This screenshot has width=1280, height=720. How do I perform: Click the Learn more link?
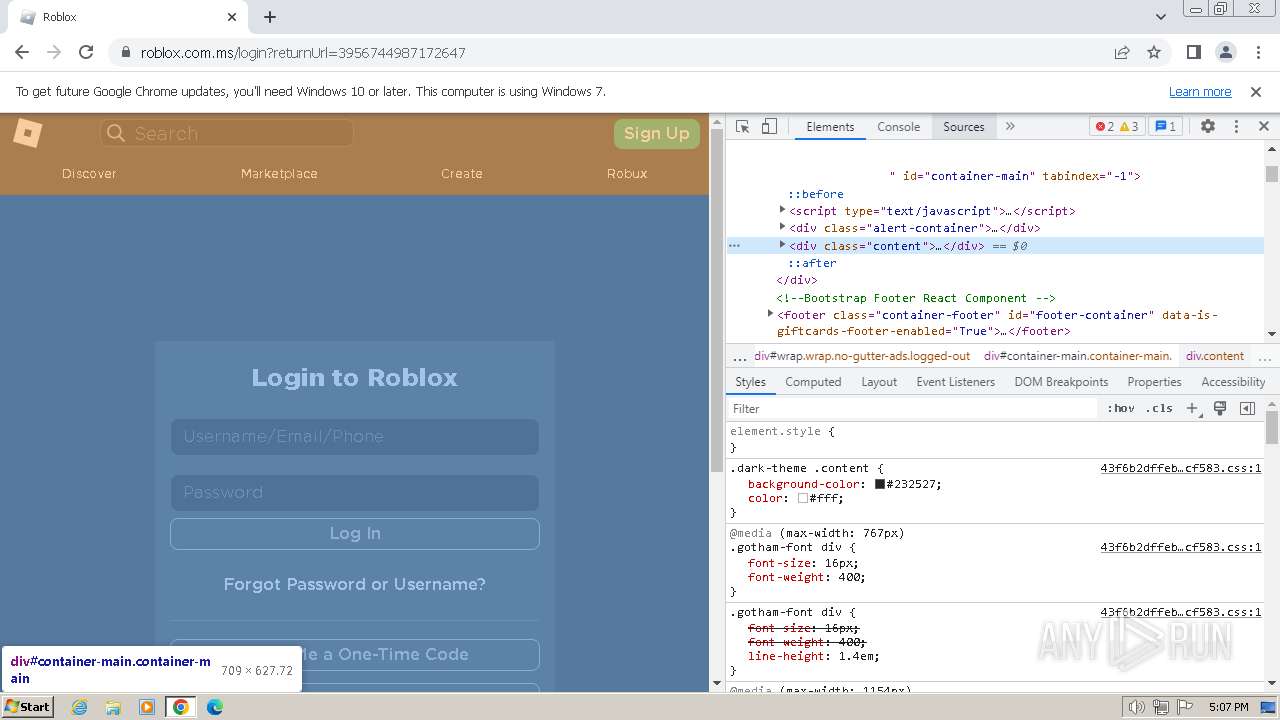tap(1200, 91)
